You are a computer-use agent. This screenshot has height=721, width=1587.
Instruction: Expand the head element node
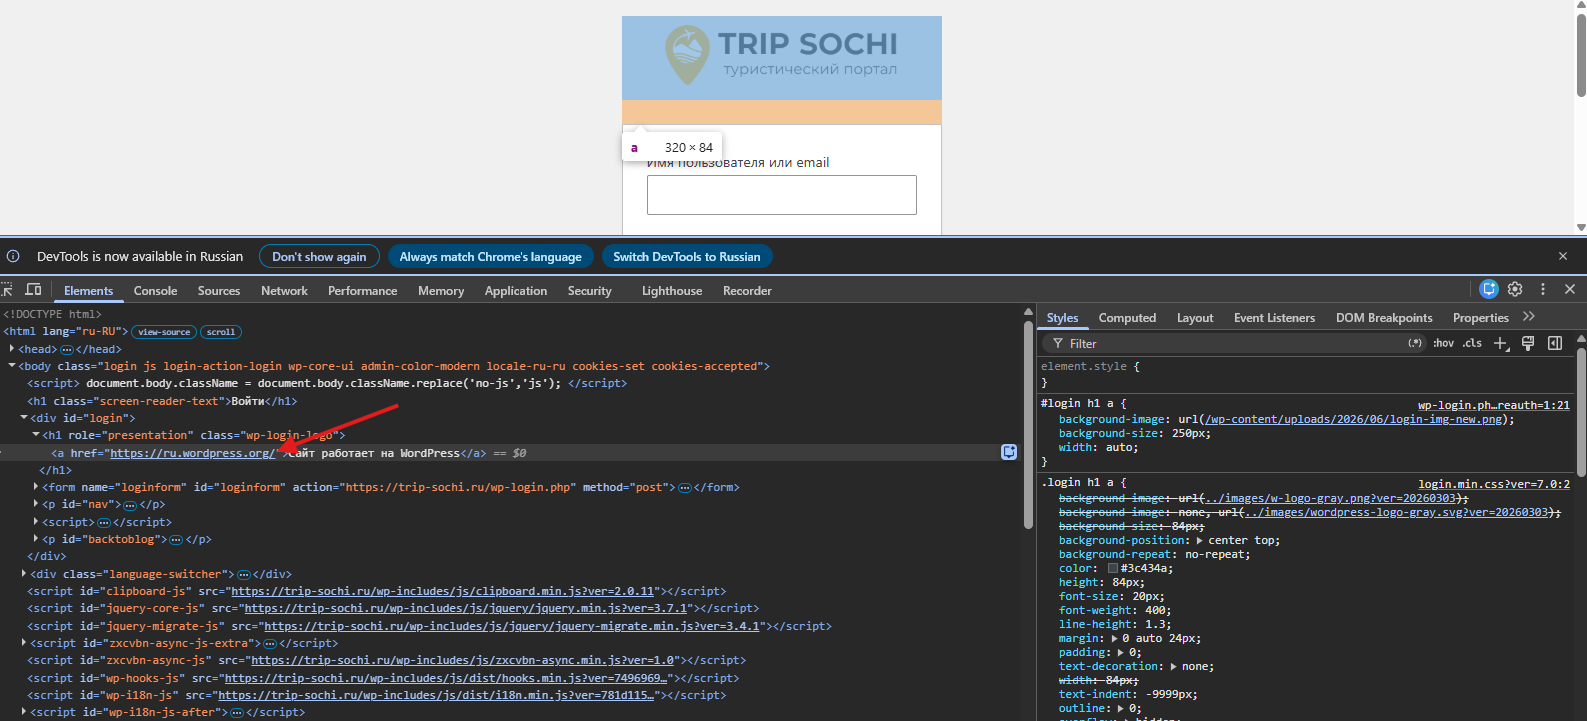[x=12, y=349]
